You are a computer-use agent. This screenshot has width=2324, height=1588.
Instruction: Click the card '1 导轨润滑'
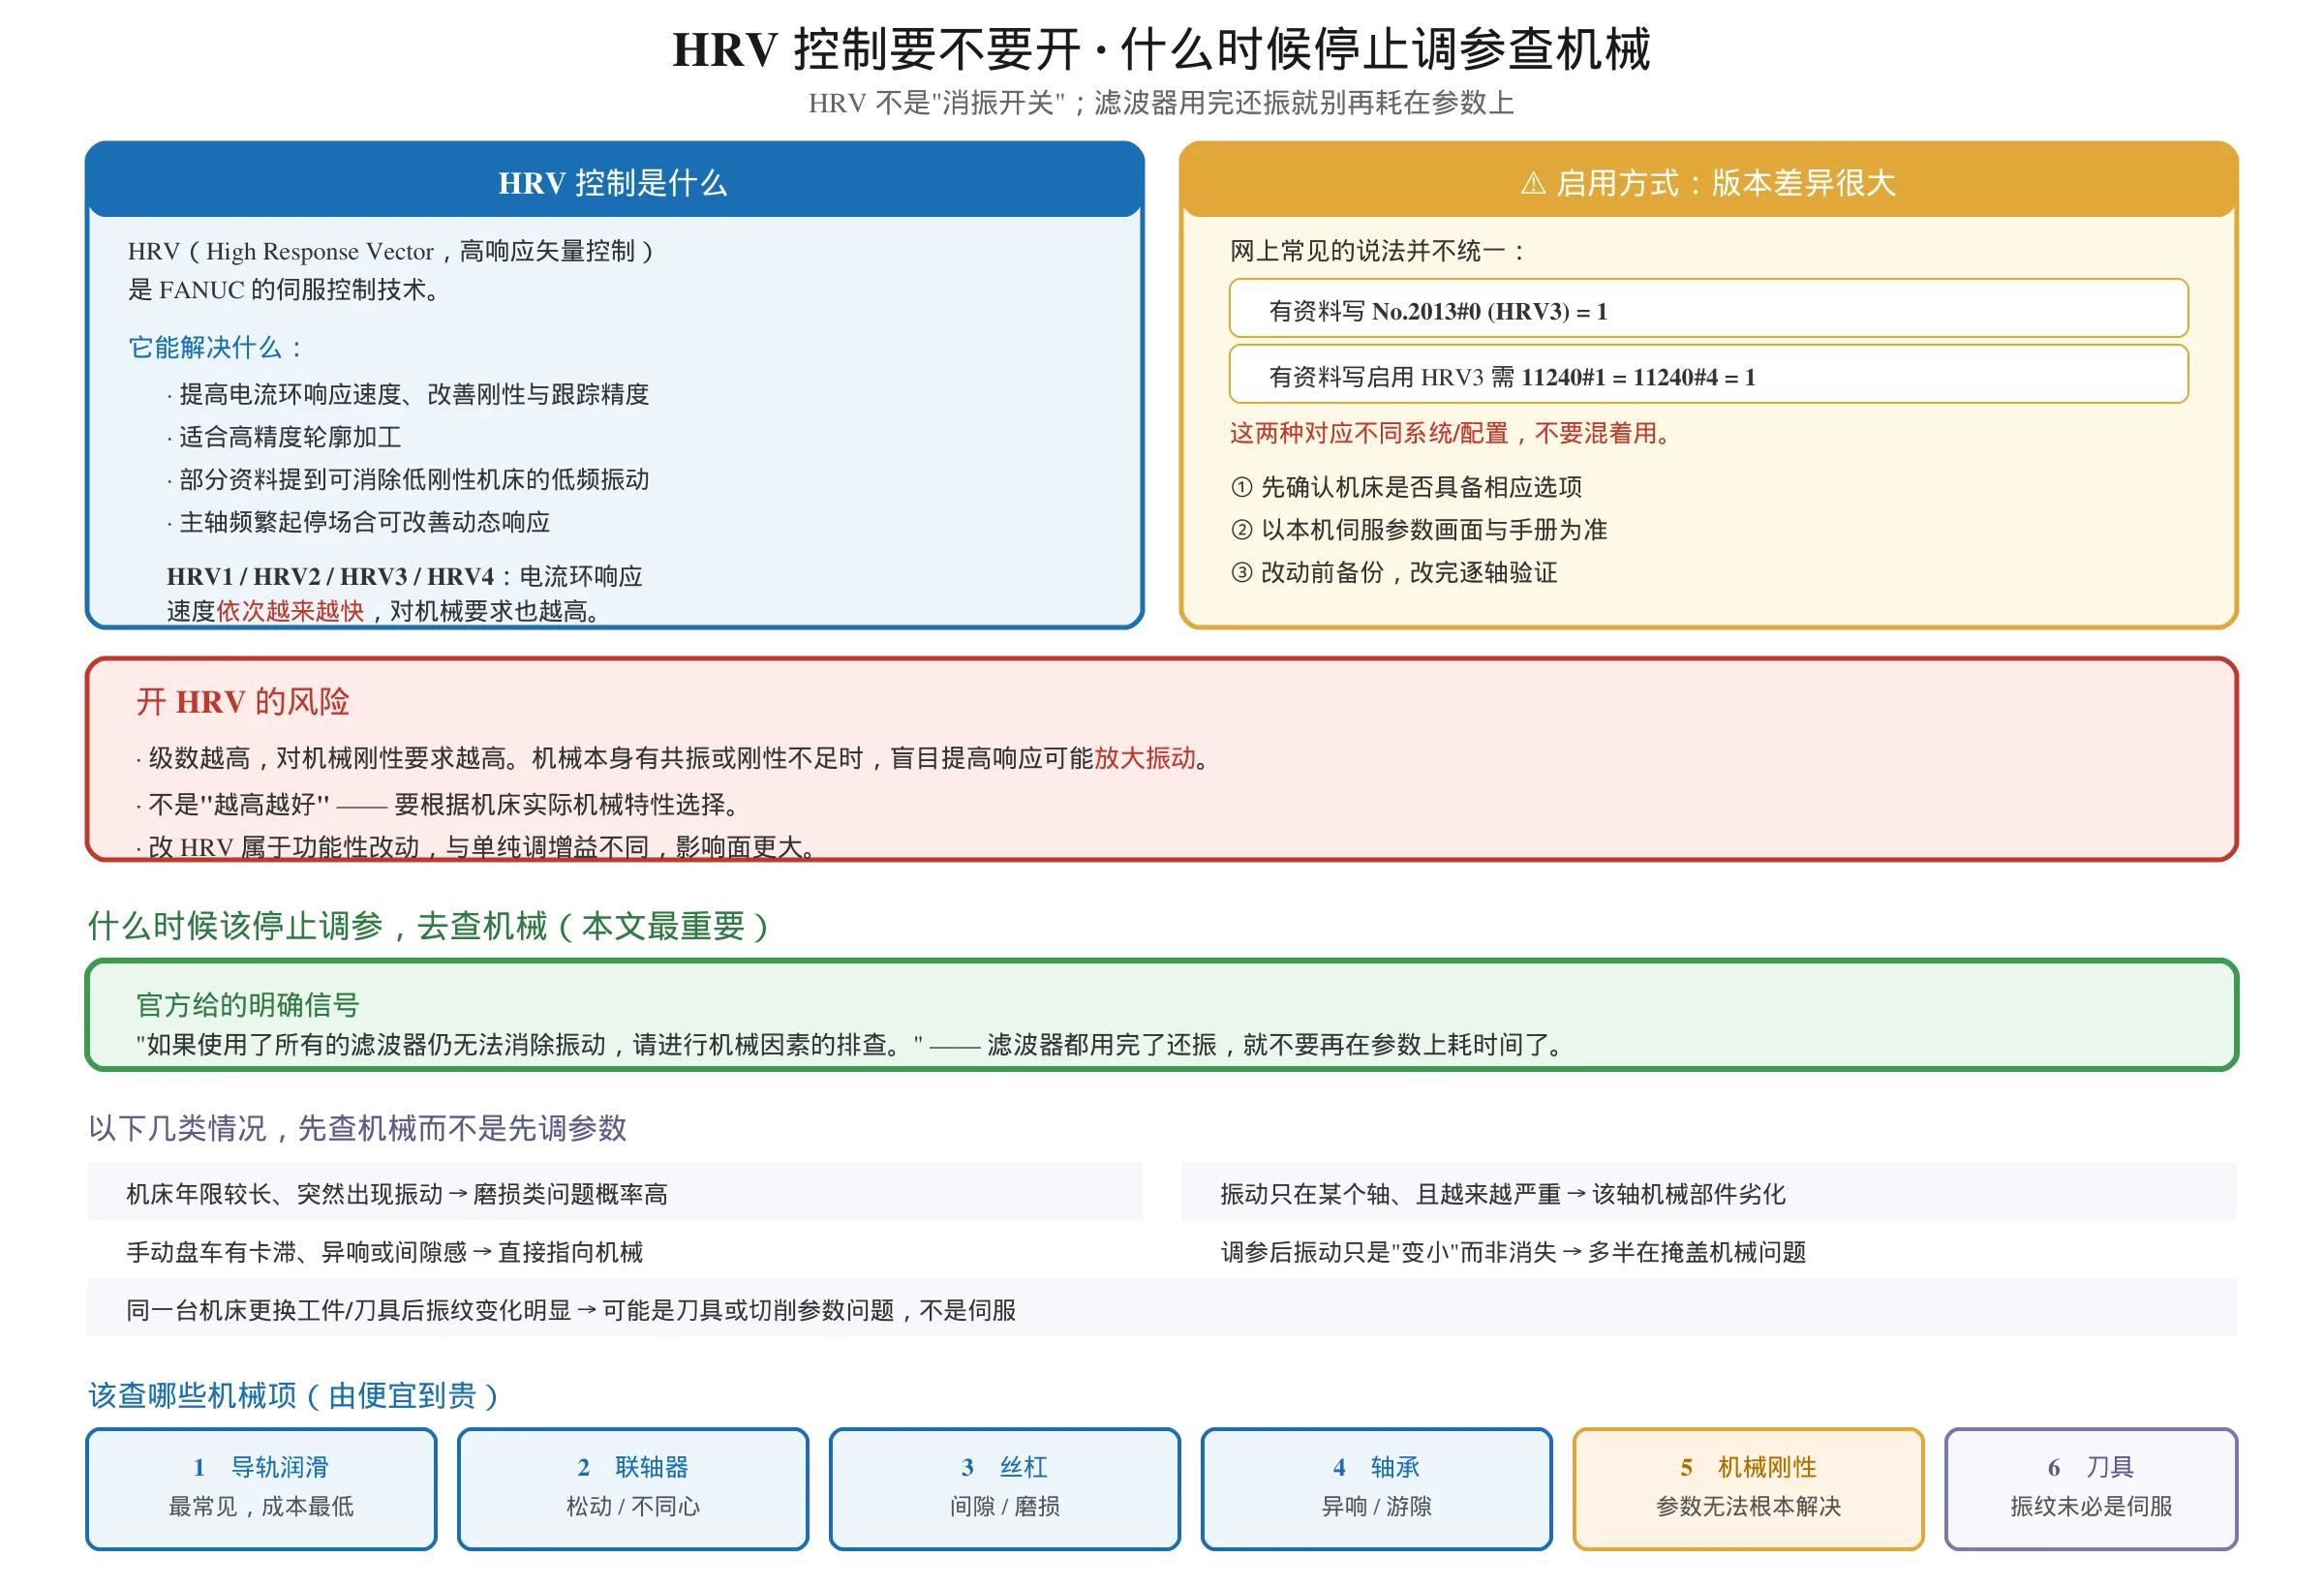point(261,1487)
